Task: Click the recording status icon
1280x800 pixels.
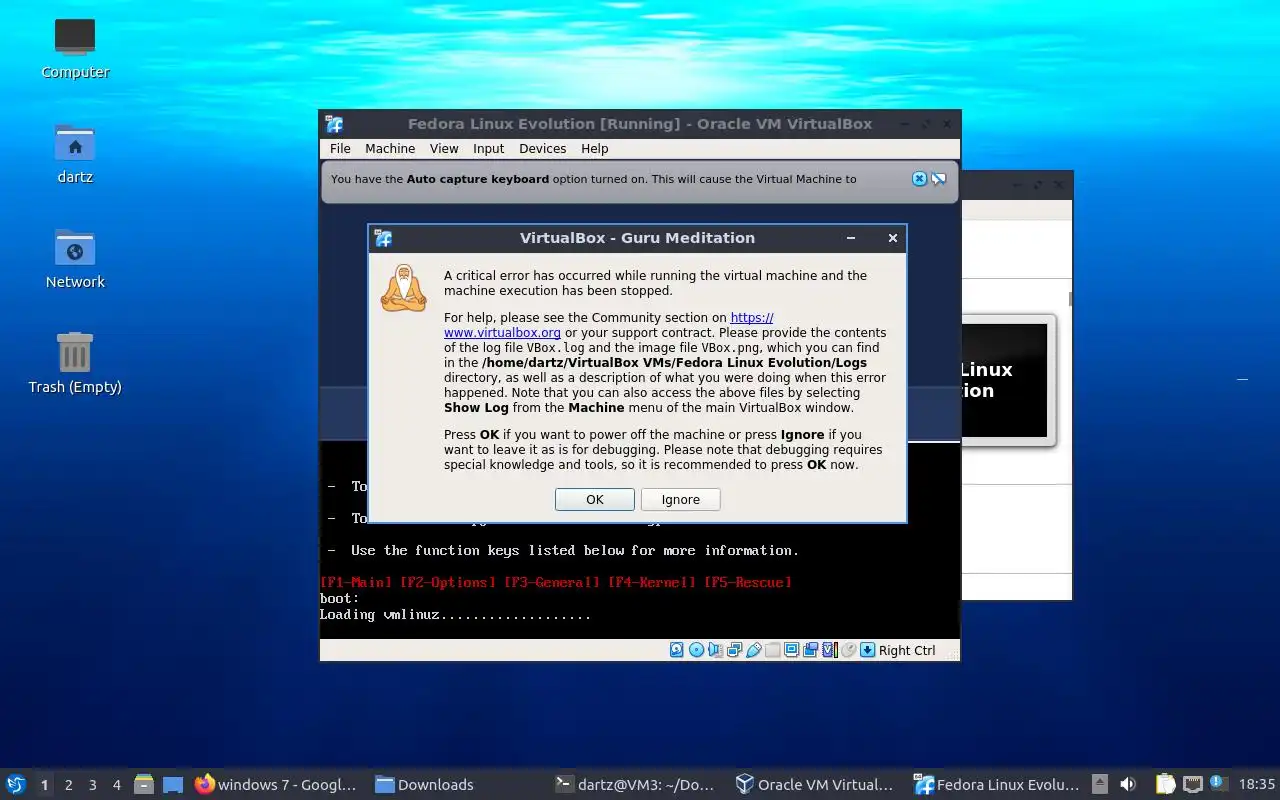Action: click(x=810, y=650)
